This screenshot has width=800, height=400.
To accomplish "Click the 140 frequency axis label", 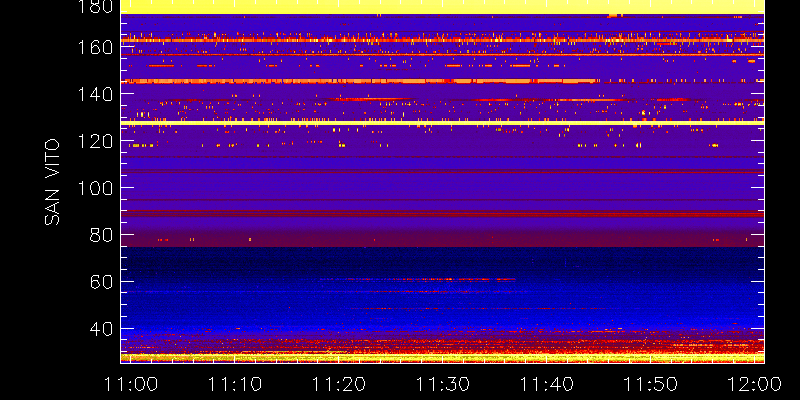I will point(94,94).
